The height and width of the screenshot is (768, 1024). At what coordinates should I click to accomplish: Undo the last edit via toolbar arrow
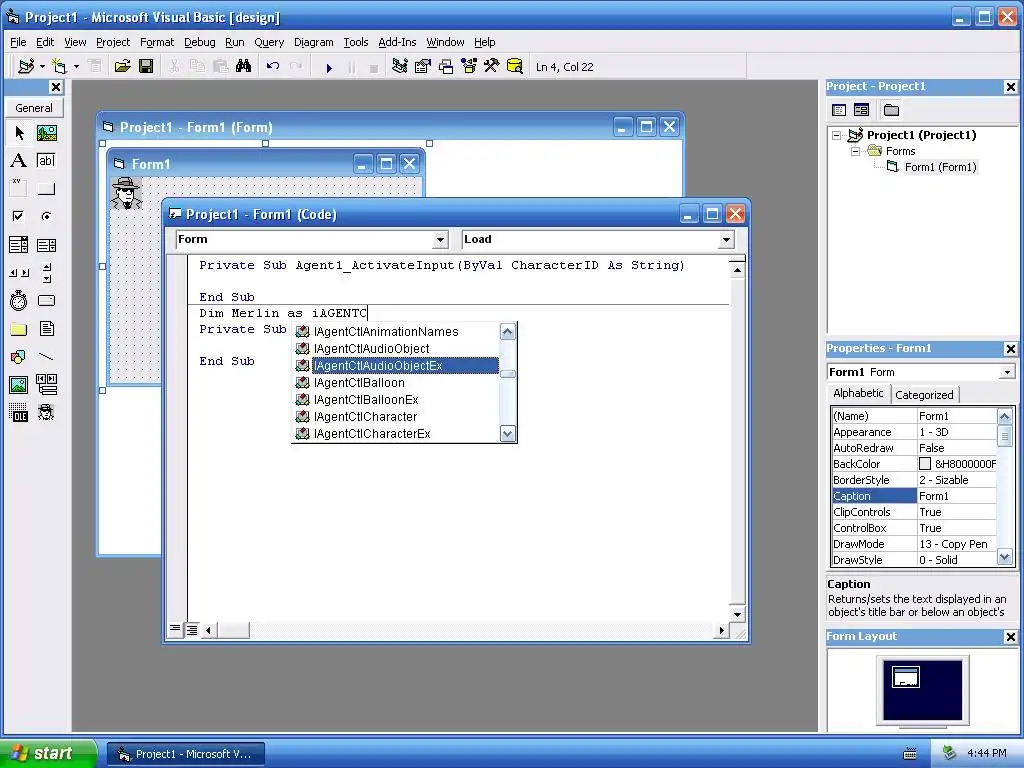pyautogui.click(x=273, y=67)
